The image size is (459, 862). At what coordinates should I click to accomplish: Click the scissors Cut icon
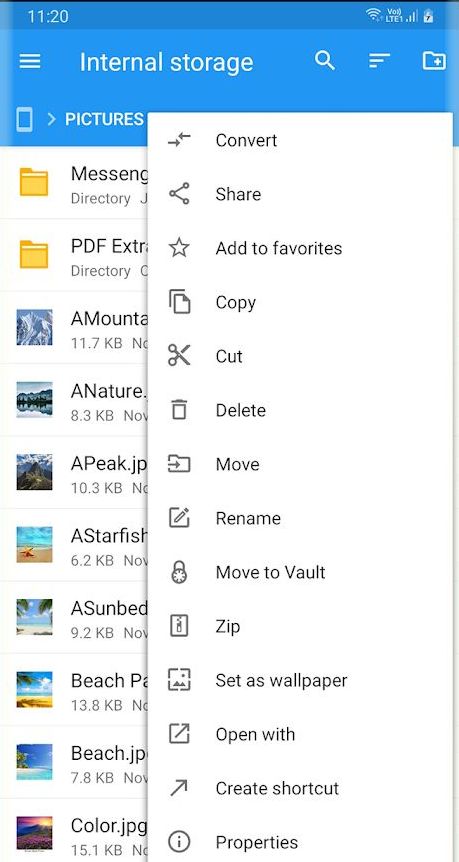click(x=179, y=356)
